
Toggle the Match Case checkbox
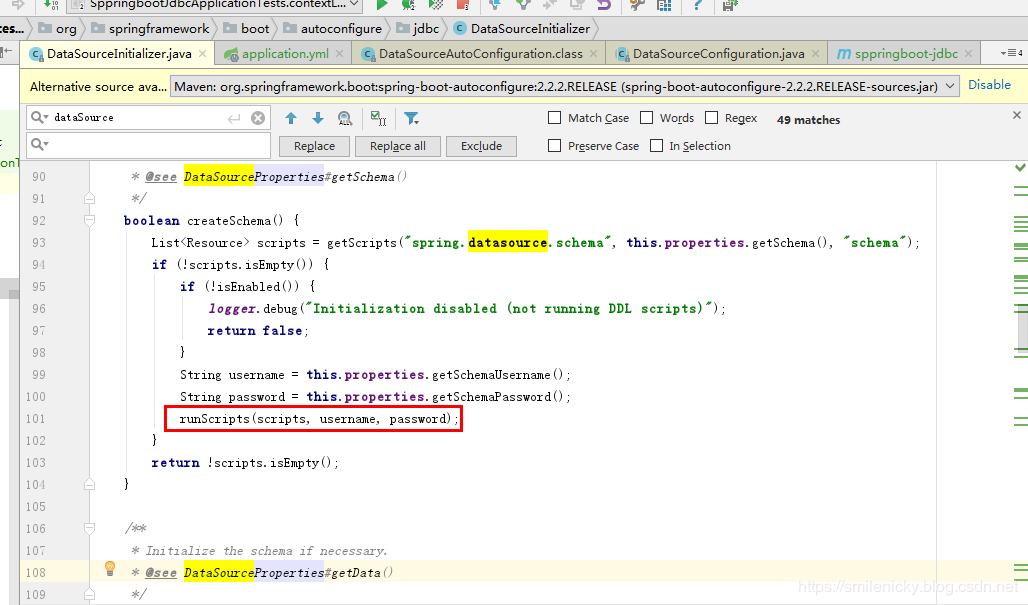tap(555, 118)
